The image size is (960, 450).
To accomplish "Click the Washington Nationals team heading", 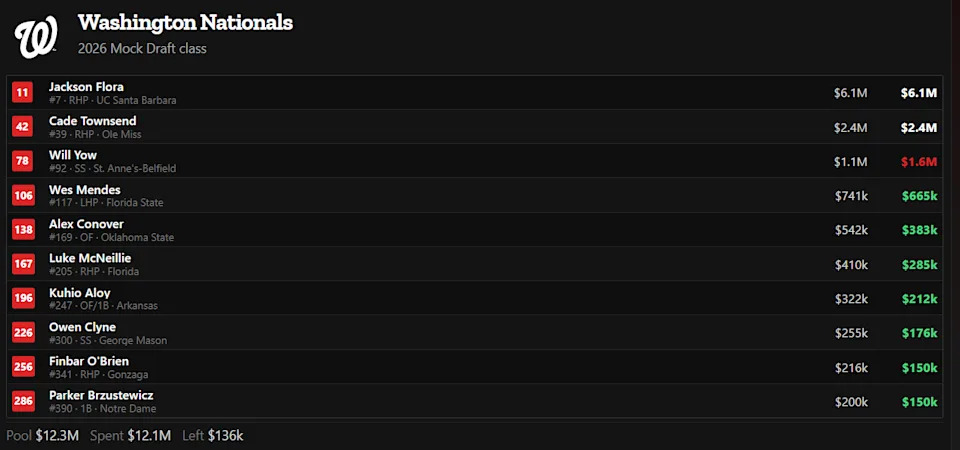I will point(185,22).
